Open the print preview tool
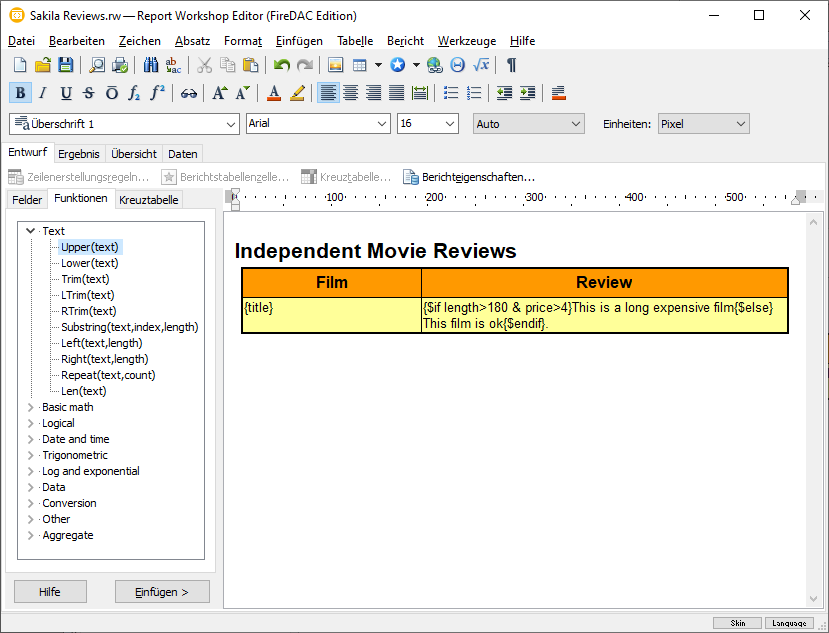829x633 pixels. (97, 65)
